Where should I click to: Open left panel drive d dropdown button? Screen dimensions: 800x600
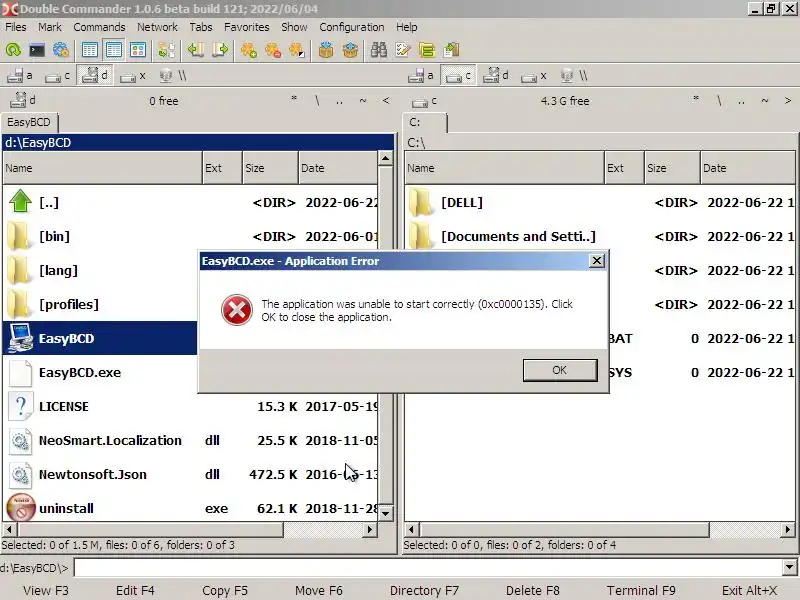click(x=22, y=101)
